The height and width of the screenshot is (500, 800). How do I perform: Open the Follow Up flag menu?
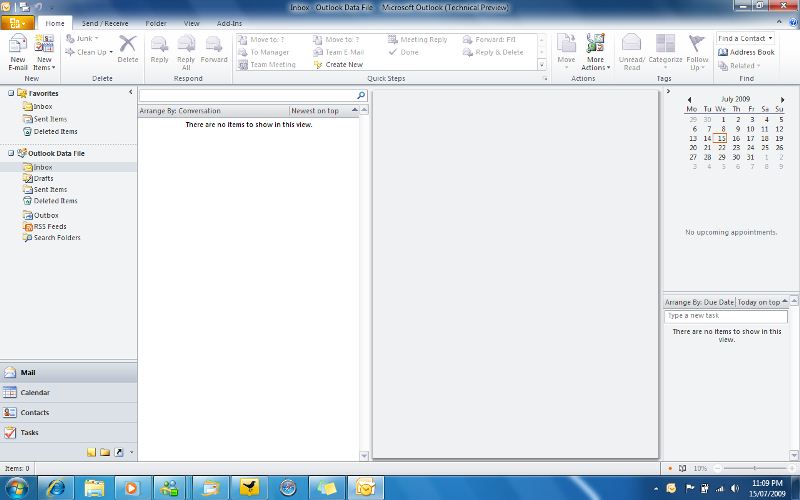pos(697,52)
